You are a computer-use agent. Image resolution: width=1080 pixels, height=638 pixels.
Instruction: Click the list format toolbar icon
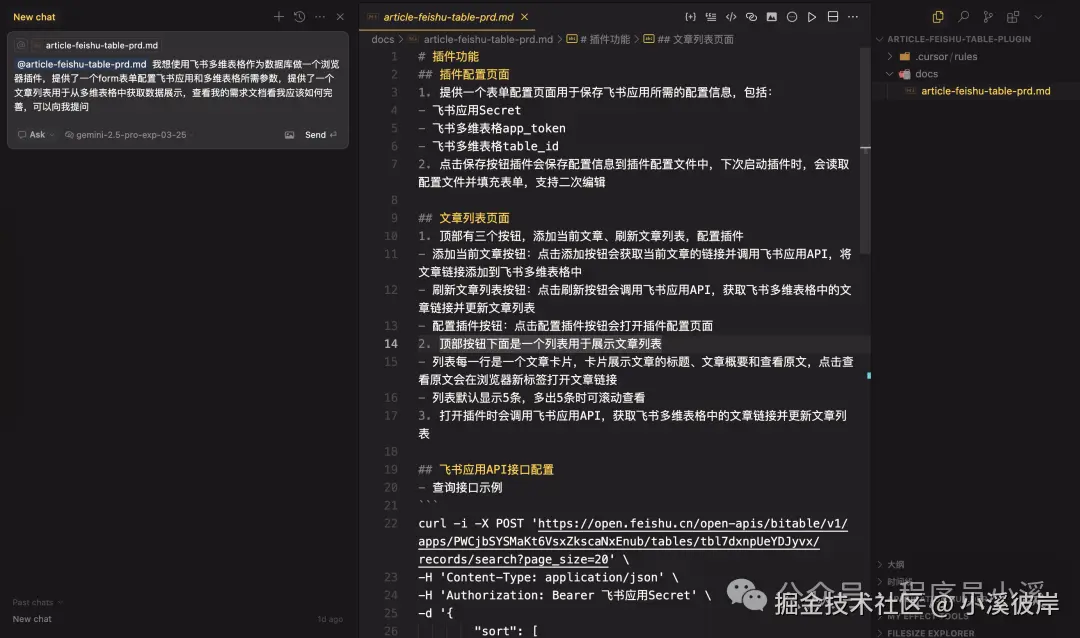coord(711,17)
